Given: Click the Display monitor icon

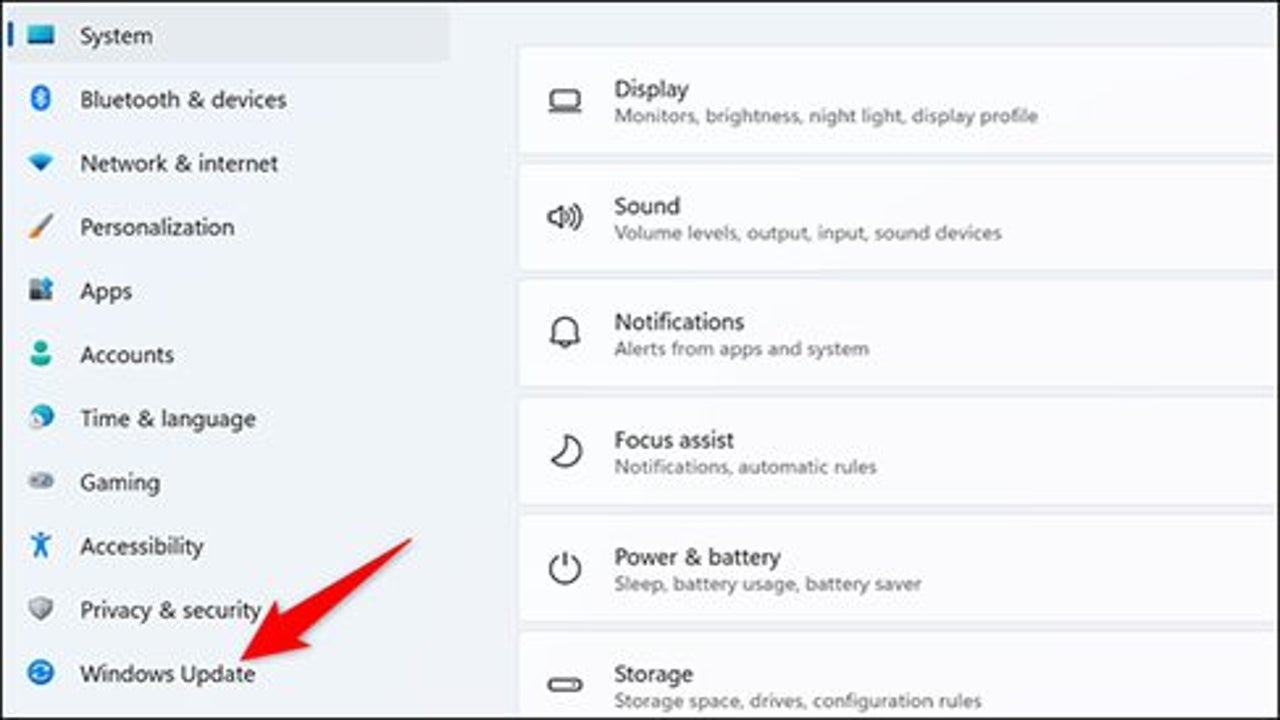Looking at the screenshot, I should [x=566, y=100].
